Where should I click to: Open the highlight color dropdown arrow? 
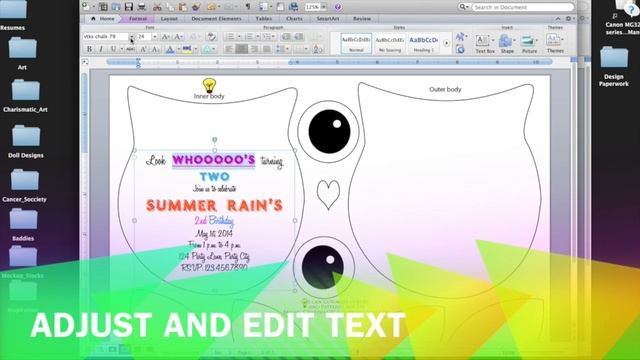(x=196, y=49)
